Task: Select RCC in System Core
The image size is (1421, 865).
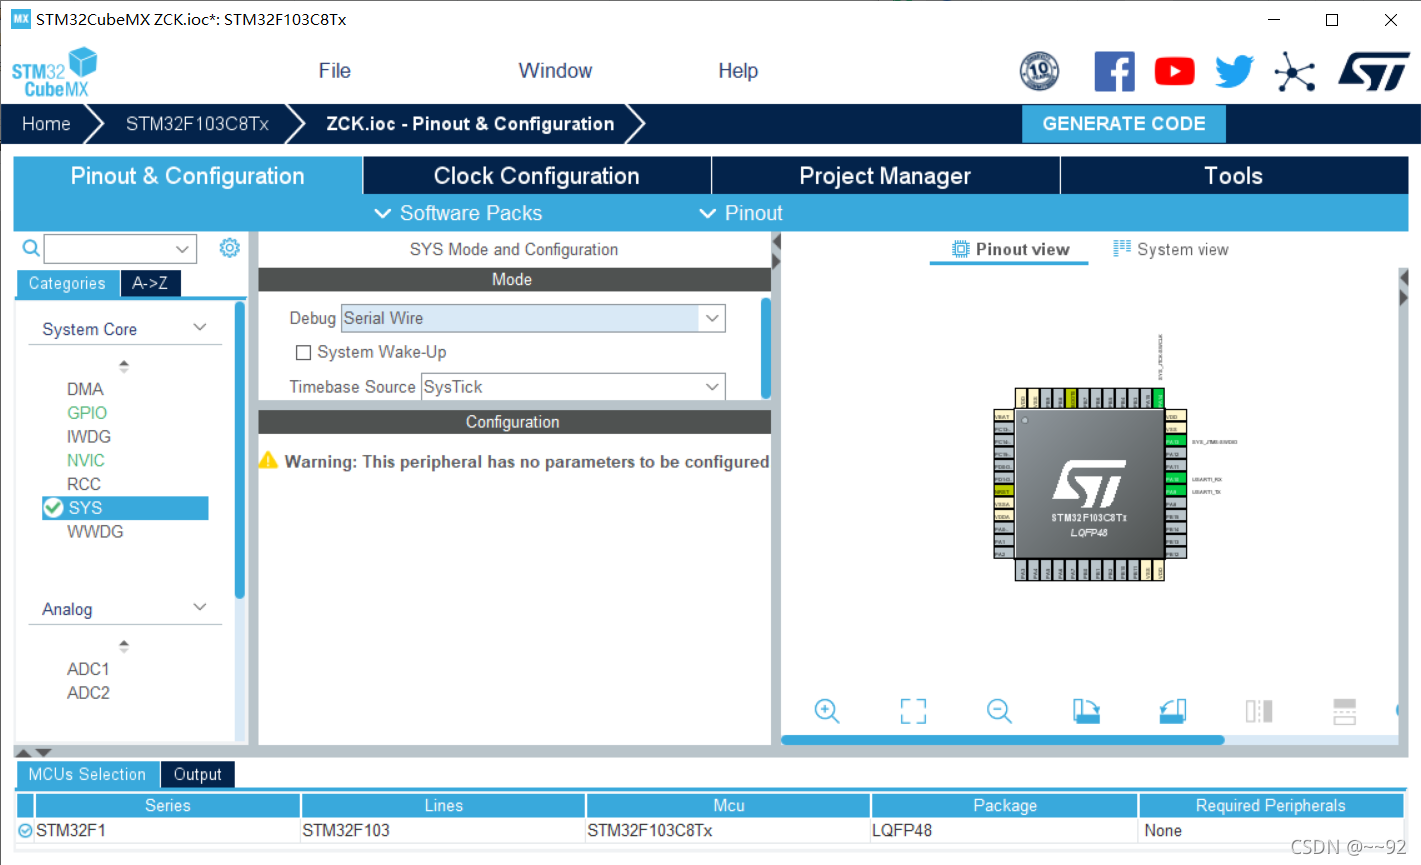Action: 84,484
